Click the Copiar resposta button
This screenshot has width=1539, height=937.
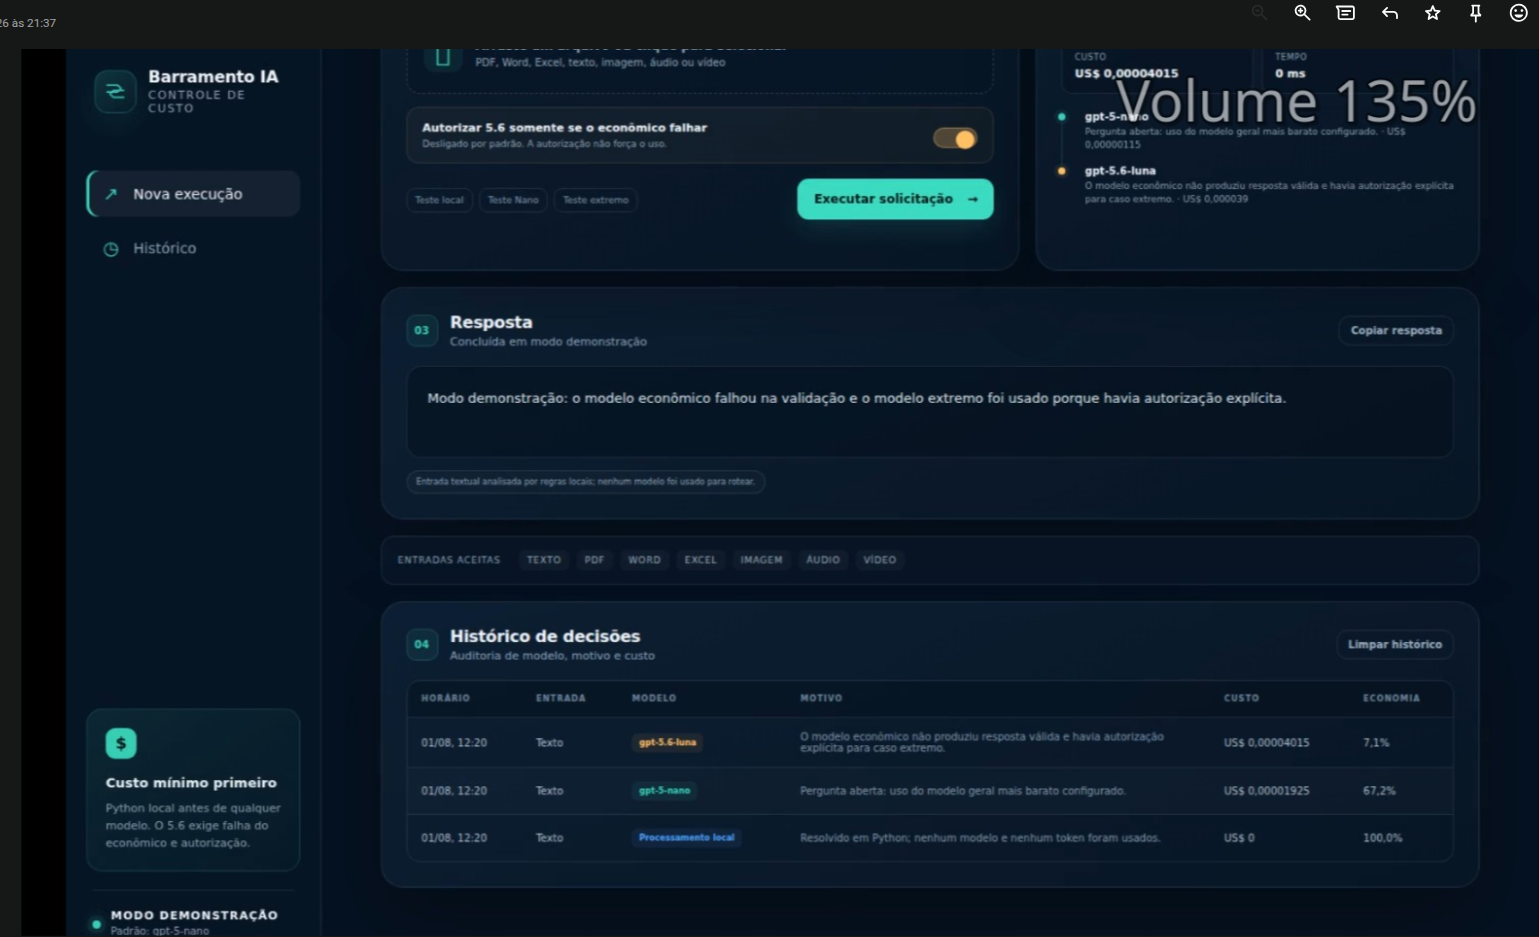(x=1396, y=330)
